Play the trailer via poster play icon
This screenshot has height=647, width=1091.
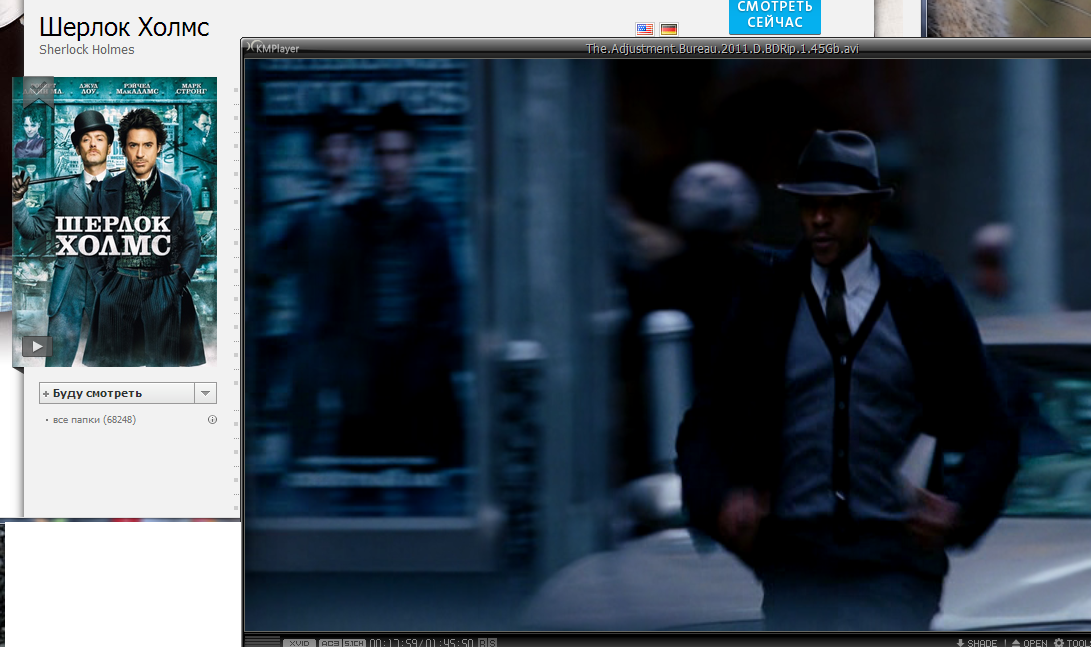[x=37, y=346]
